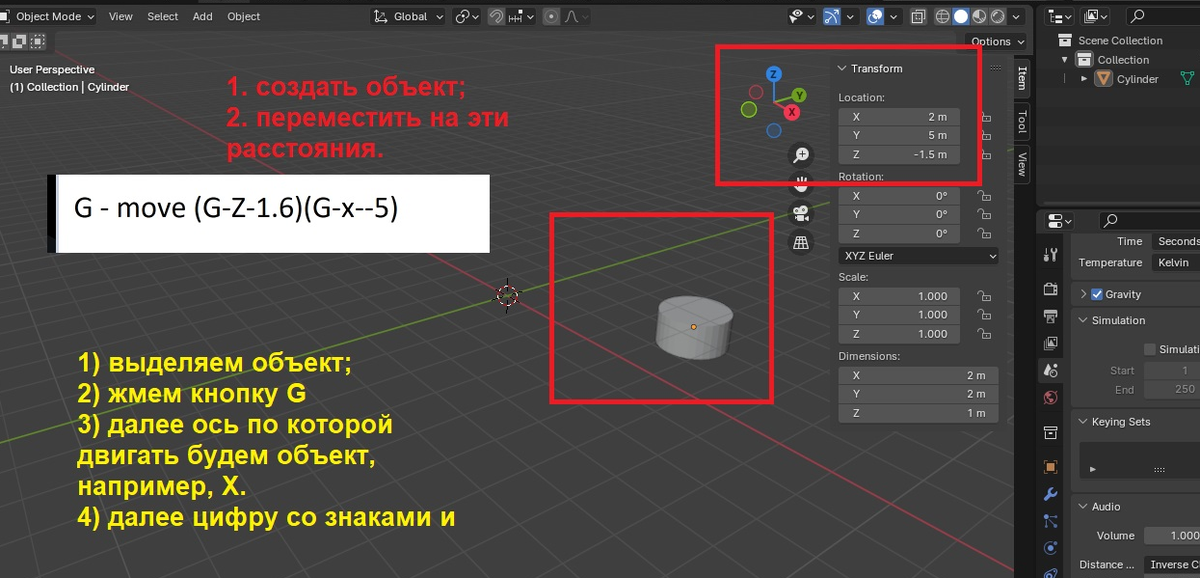Open the Object menu
1200x578 pixels.
[x=243, y=16]
